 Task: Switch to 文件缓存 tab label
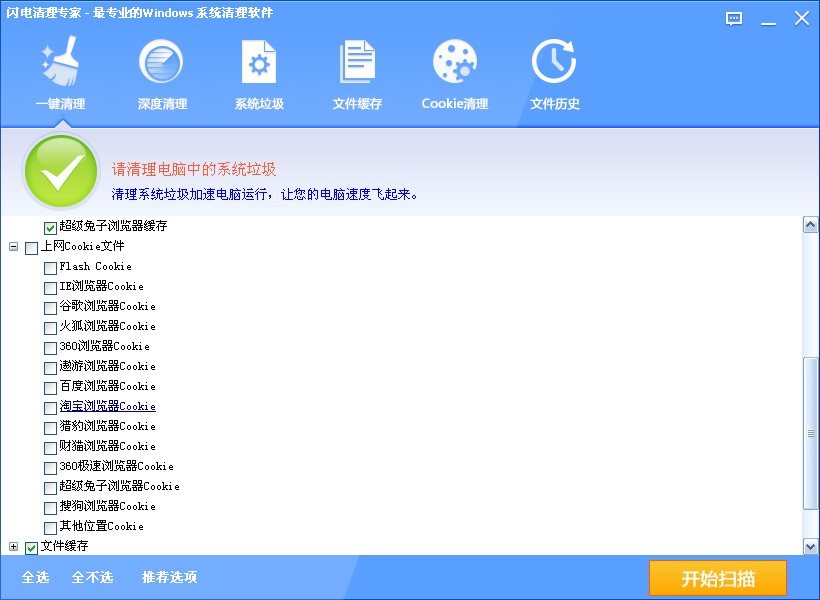(x=357, y=104)
